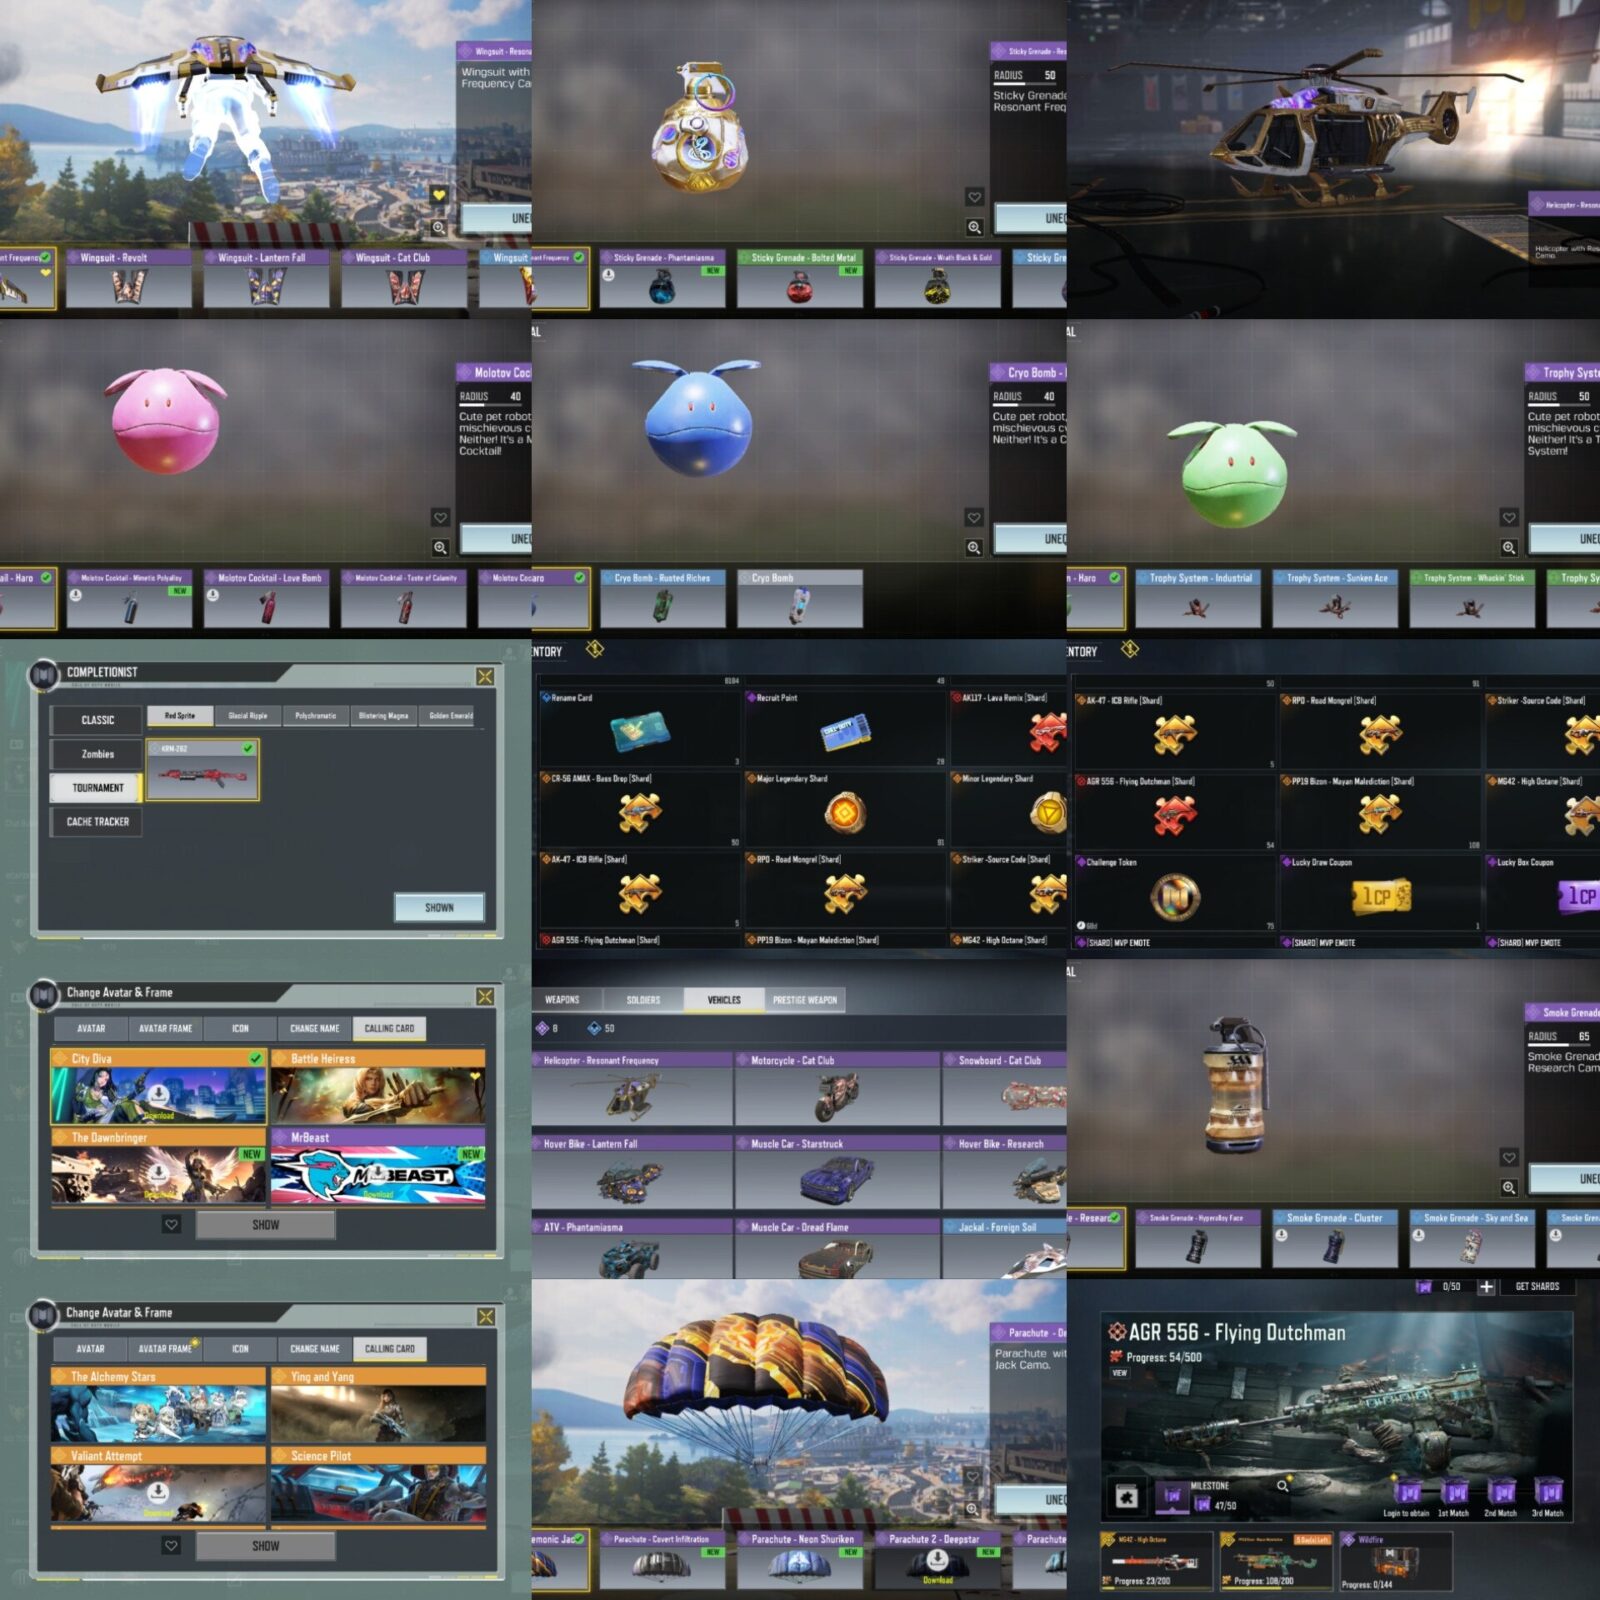Image resolution: width=1600 pixels, height=1600 pixels.
Task: Download Molotov Cocktail - Mimetic Polyalloy skin
Action: pyautogui.click(x=76, y=595)
